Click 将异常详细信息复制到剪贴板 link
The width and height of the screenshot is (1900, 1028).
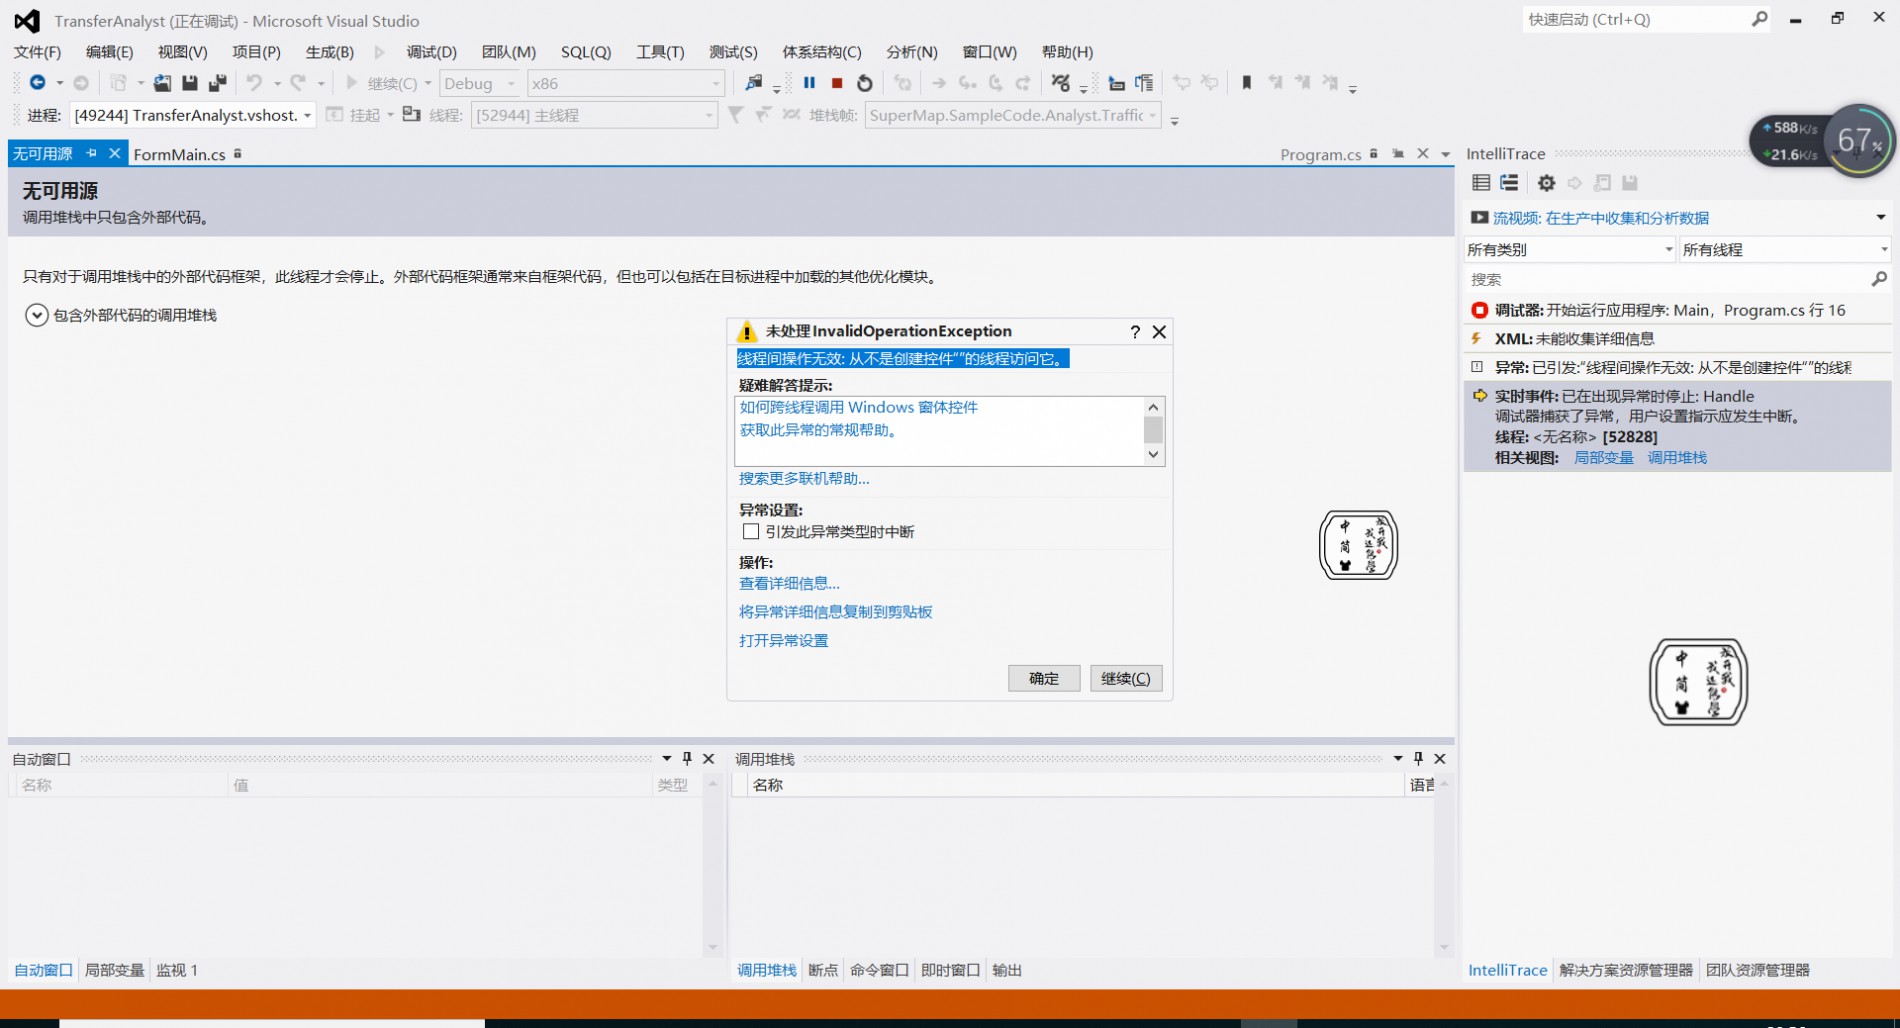coord(835,612)
